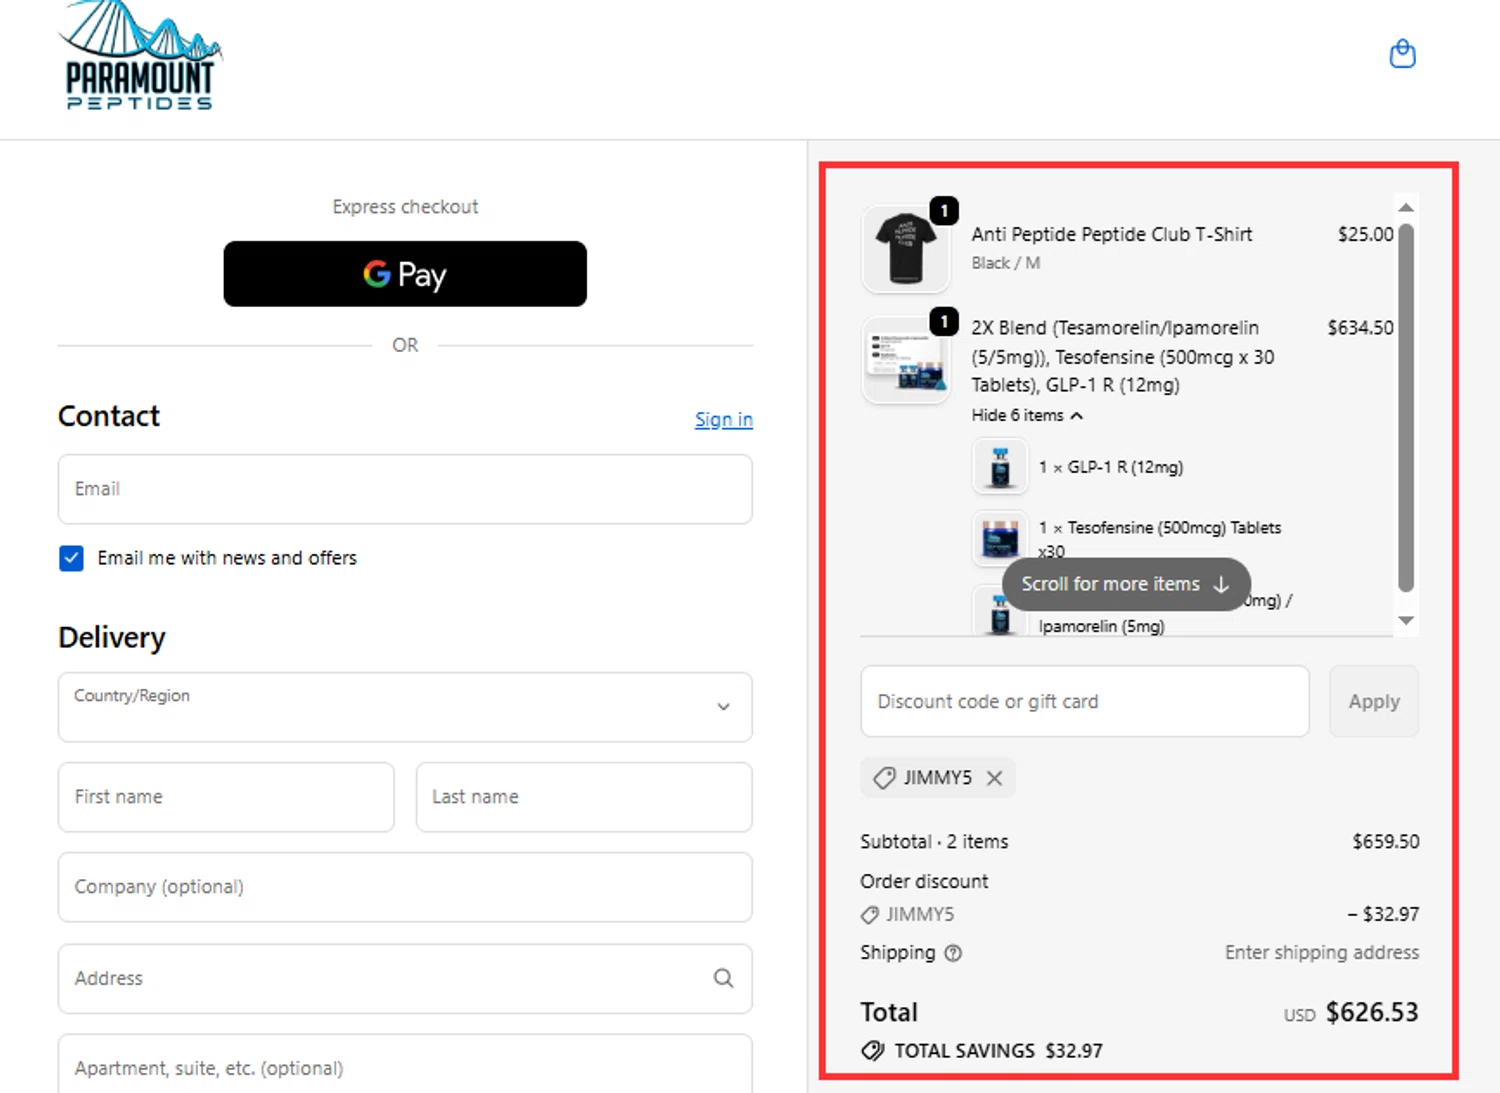Open the 2X Blend bundle thumbnail

(906, 360)
